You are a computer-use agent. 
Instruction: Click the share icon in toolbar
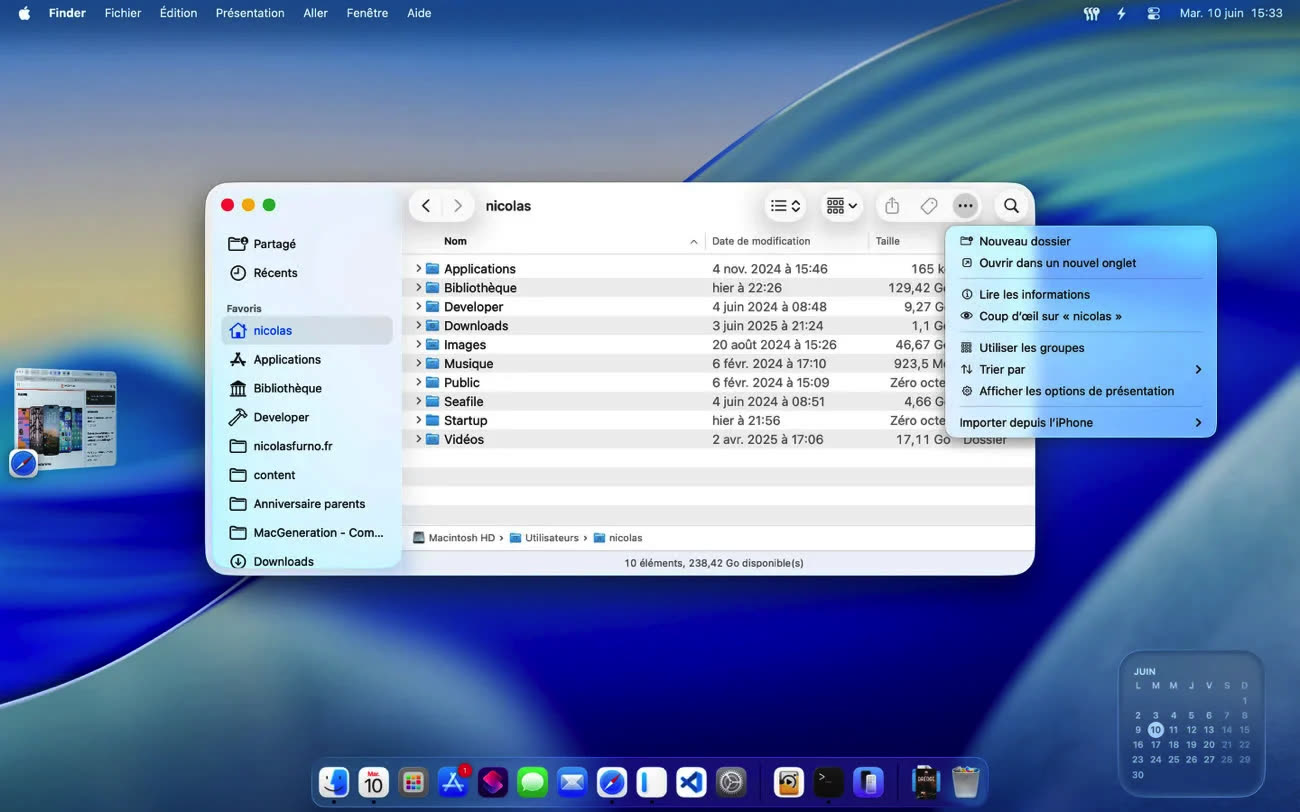[x=892, y=206]
